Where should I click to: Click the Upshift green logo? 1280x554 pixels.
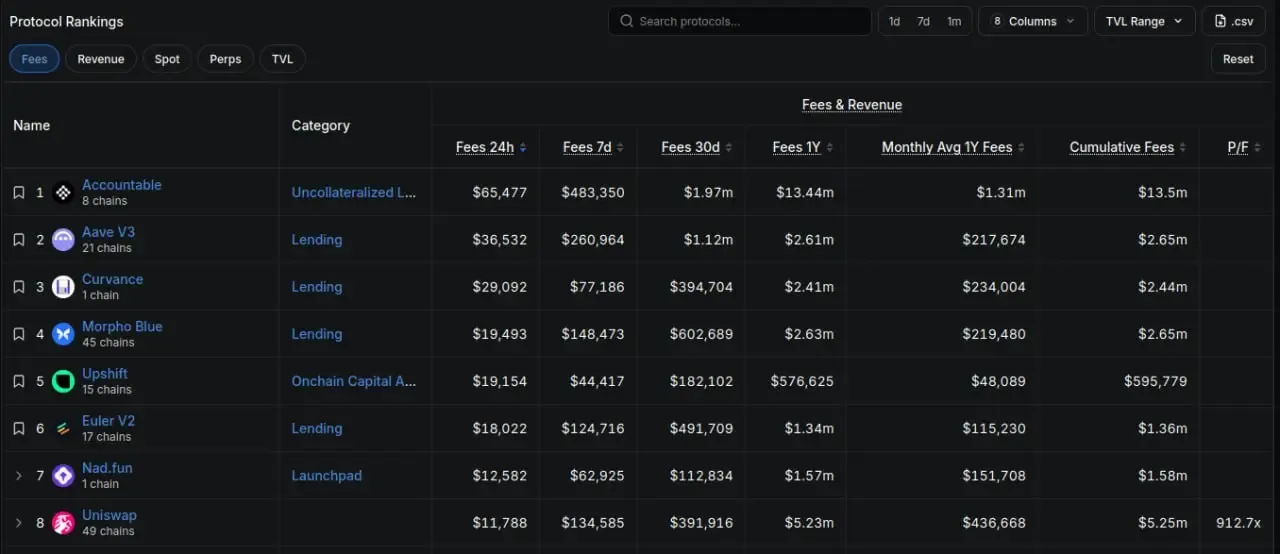(x=63, y=381)
